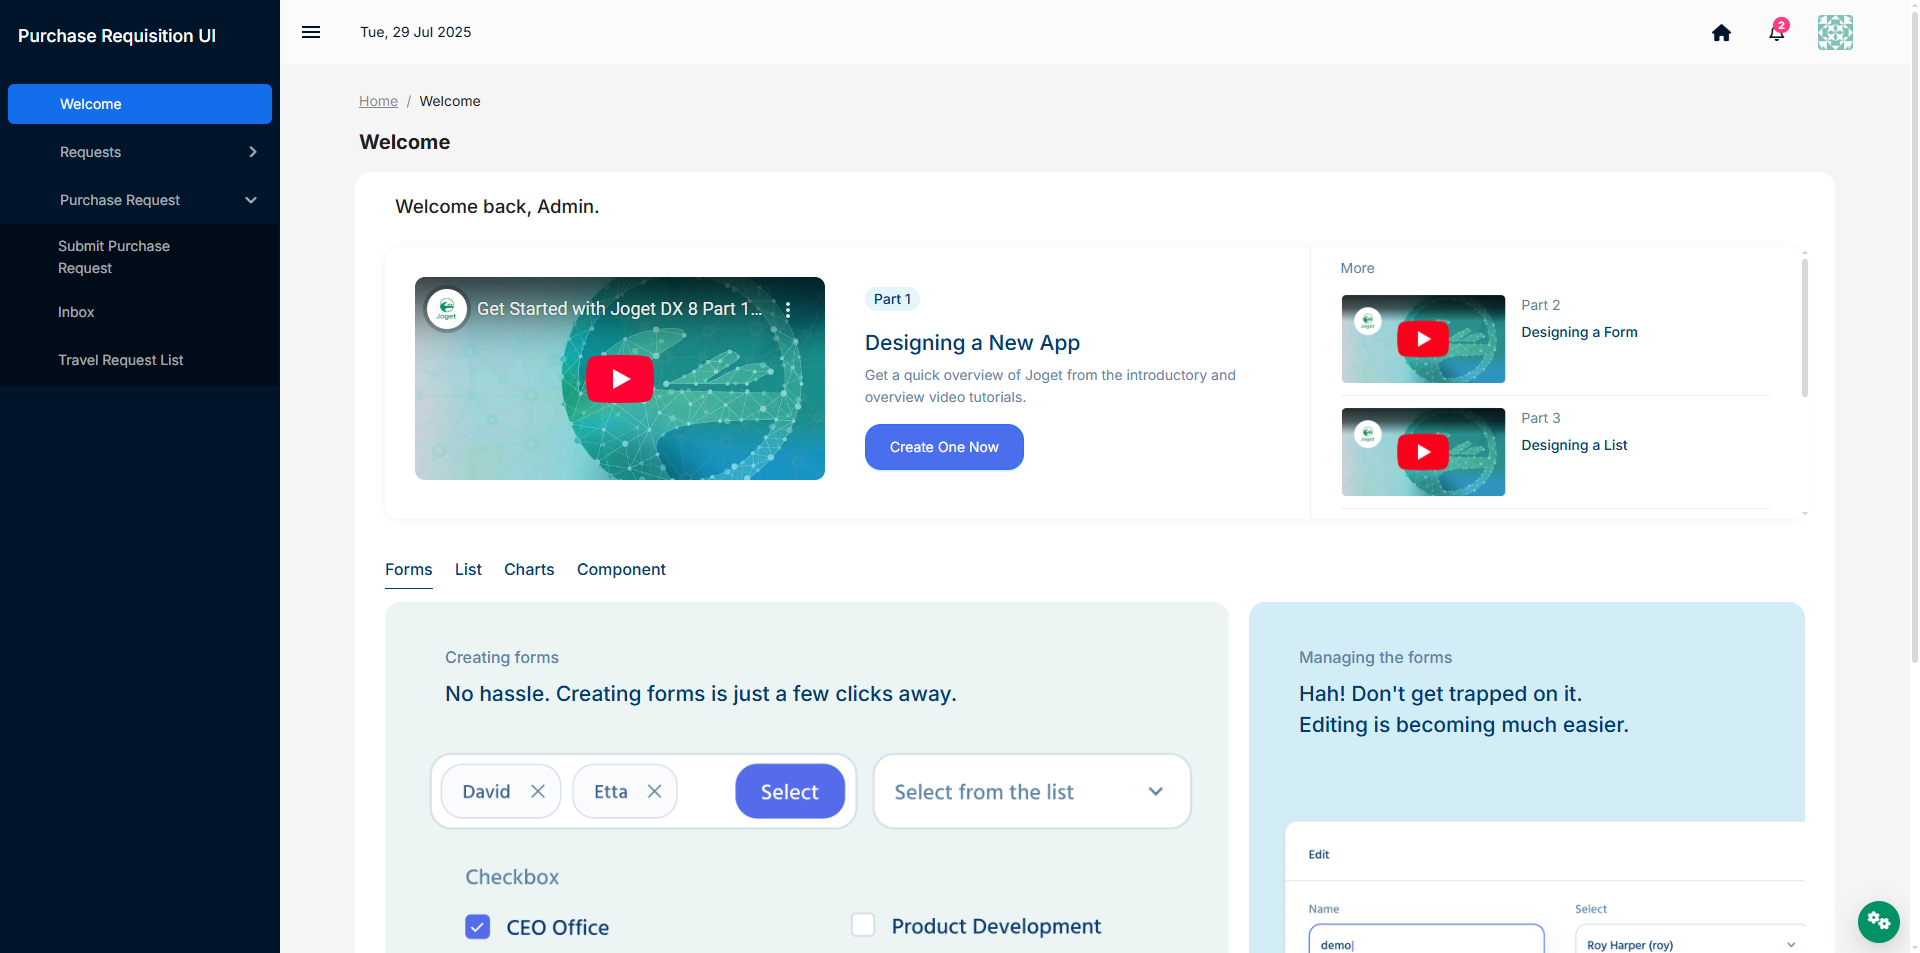
Task: Click the blue Select button
Action: point(790,791)
